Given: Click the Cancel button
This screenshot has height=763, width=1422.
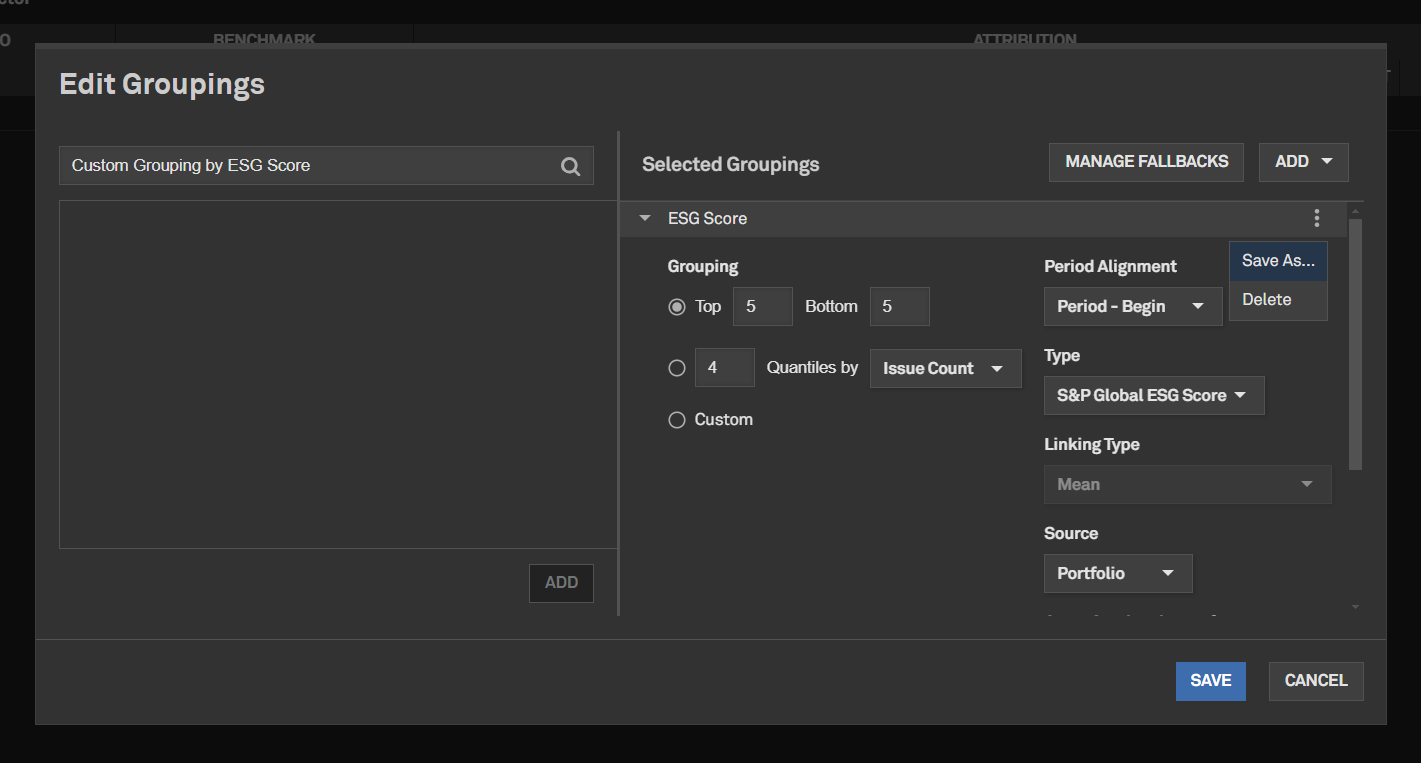Looking at the screenshot, I should click(1315, 681).
